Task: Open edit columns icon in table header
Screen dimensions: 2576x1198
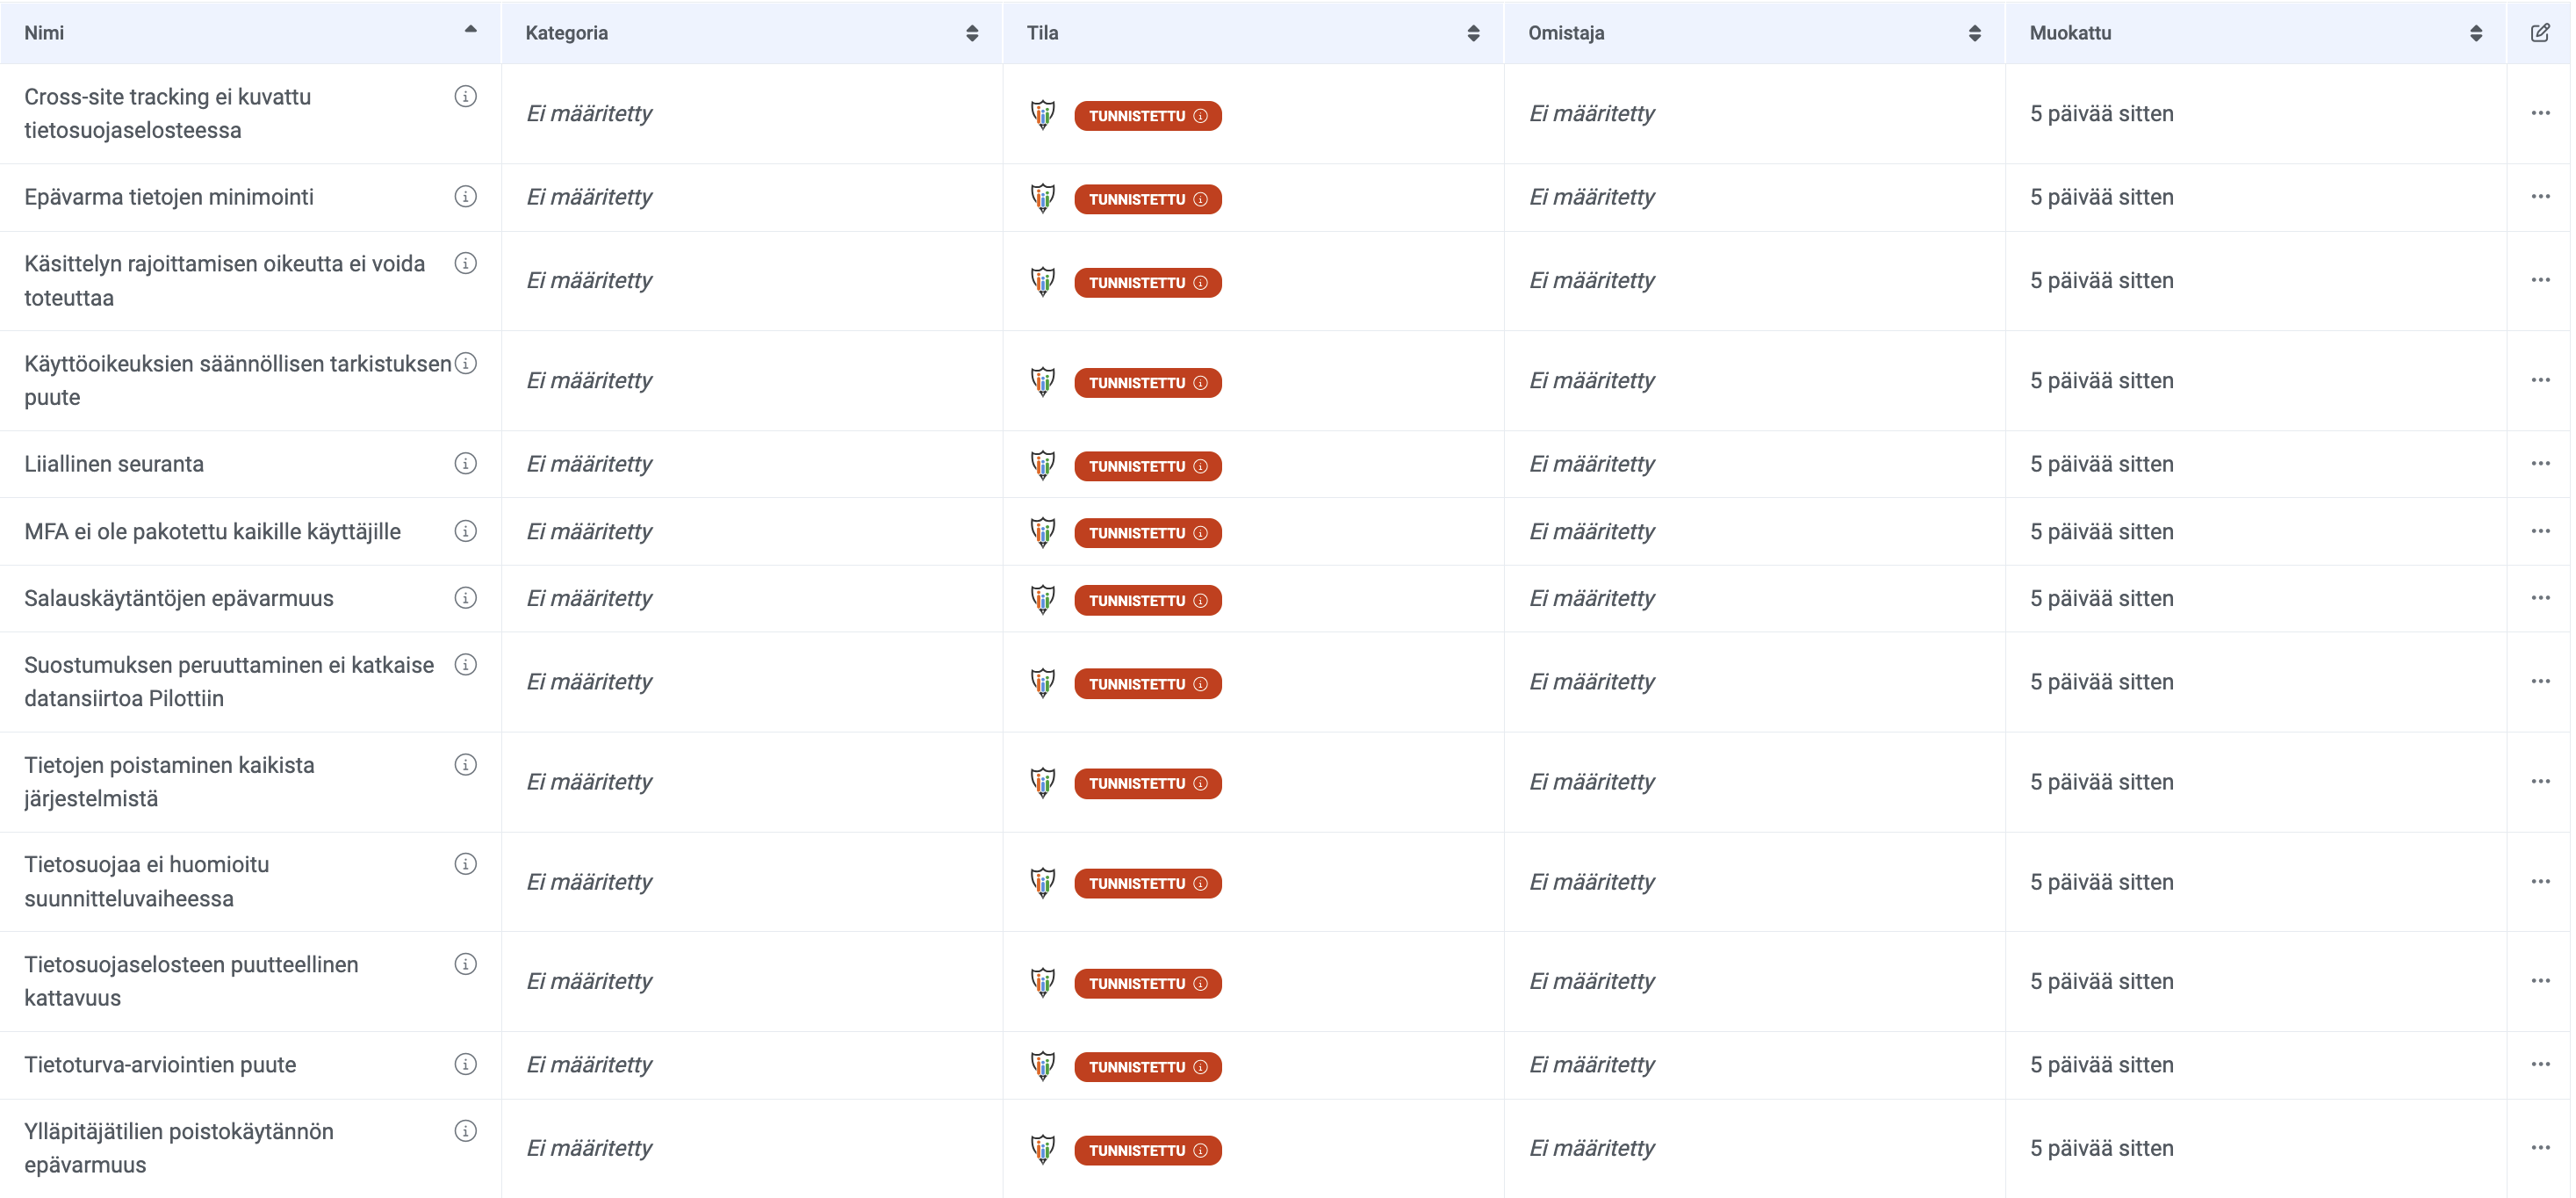Action: point(2539,33)
